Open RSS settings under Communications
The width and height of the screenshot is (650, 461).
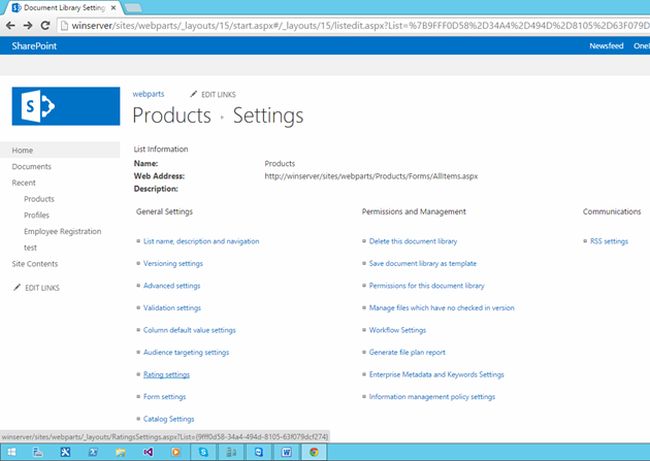(609, 241)
